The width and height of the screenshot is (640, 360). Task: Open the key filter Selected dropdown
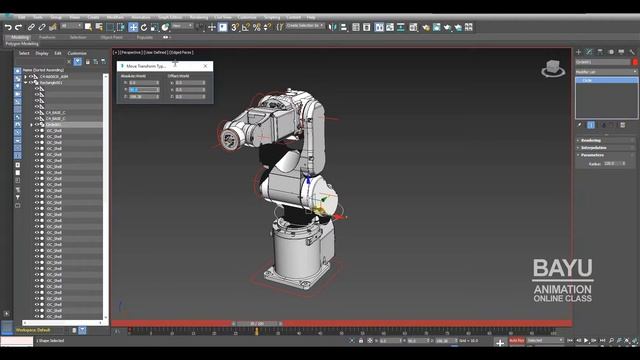[x=545, y=340]
